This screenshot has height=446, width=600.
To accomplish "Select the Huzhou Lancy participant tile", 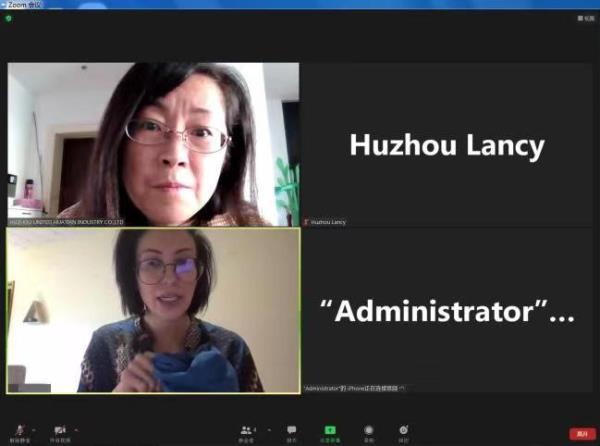I will click(447, 145).
